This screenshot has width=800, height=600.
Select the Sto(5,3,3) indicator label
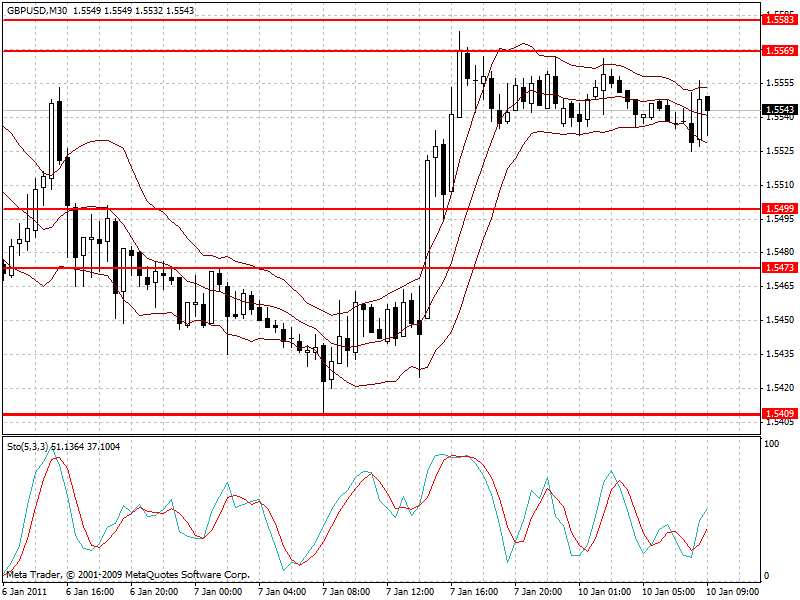(28, 447)
